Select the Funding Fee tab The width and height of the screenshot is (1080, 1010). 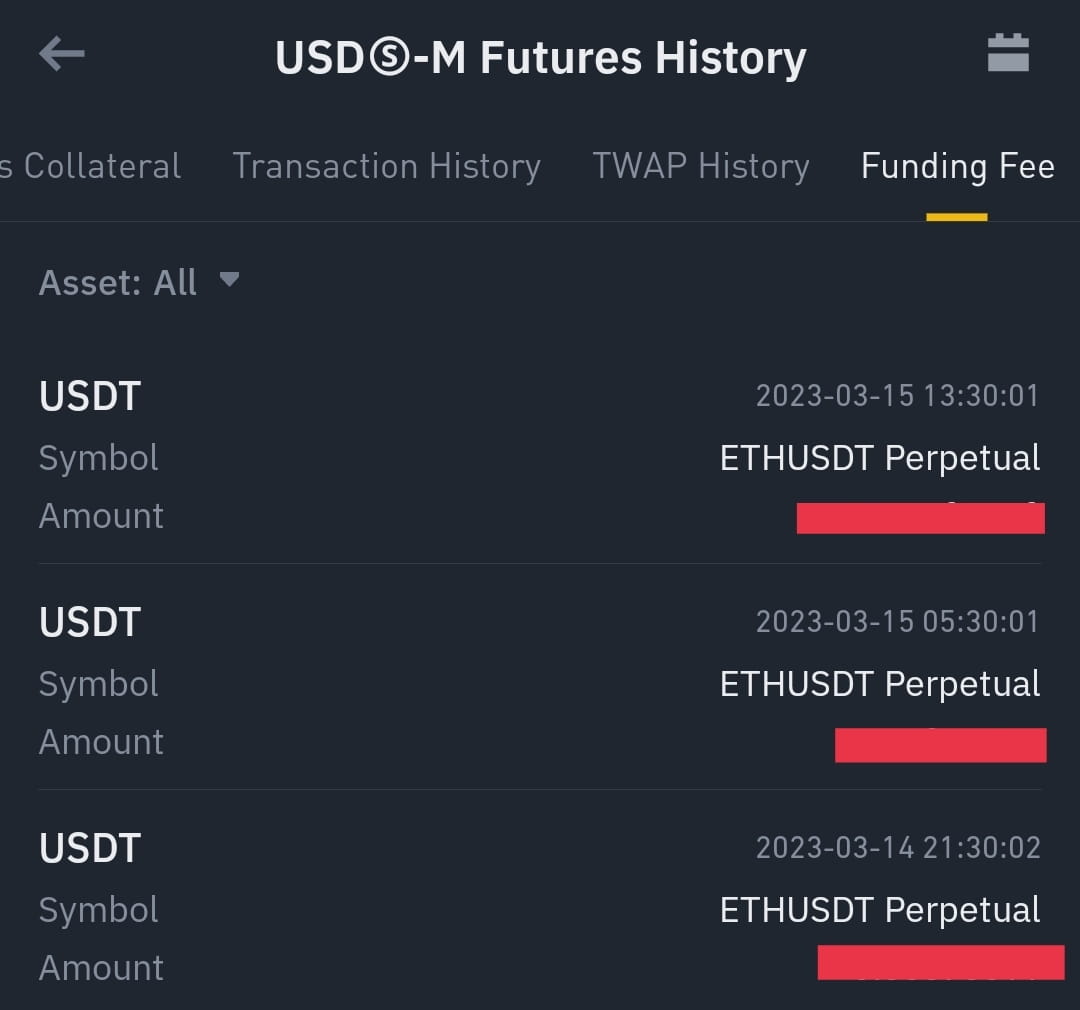click(x=957, y=166)
